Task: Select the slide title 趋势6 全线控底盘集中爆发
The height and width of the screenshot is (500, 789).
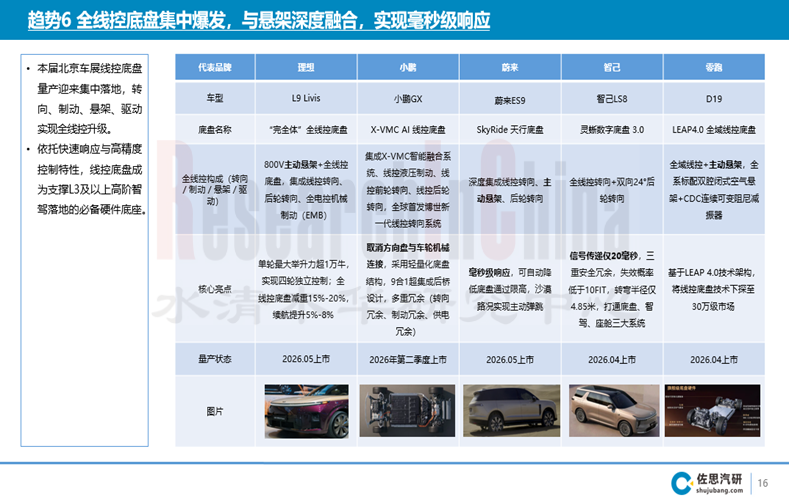Action: pyautogui.click(x=259, y=21)
